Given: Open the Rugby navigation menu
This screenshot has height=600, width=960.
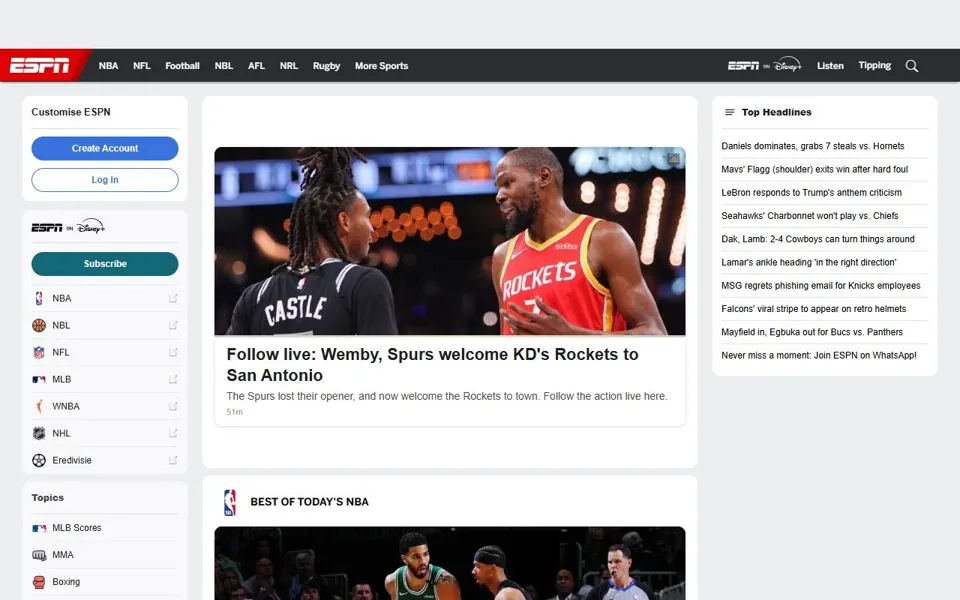Looking at the screenshot, I should [326, 66].
